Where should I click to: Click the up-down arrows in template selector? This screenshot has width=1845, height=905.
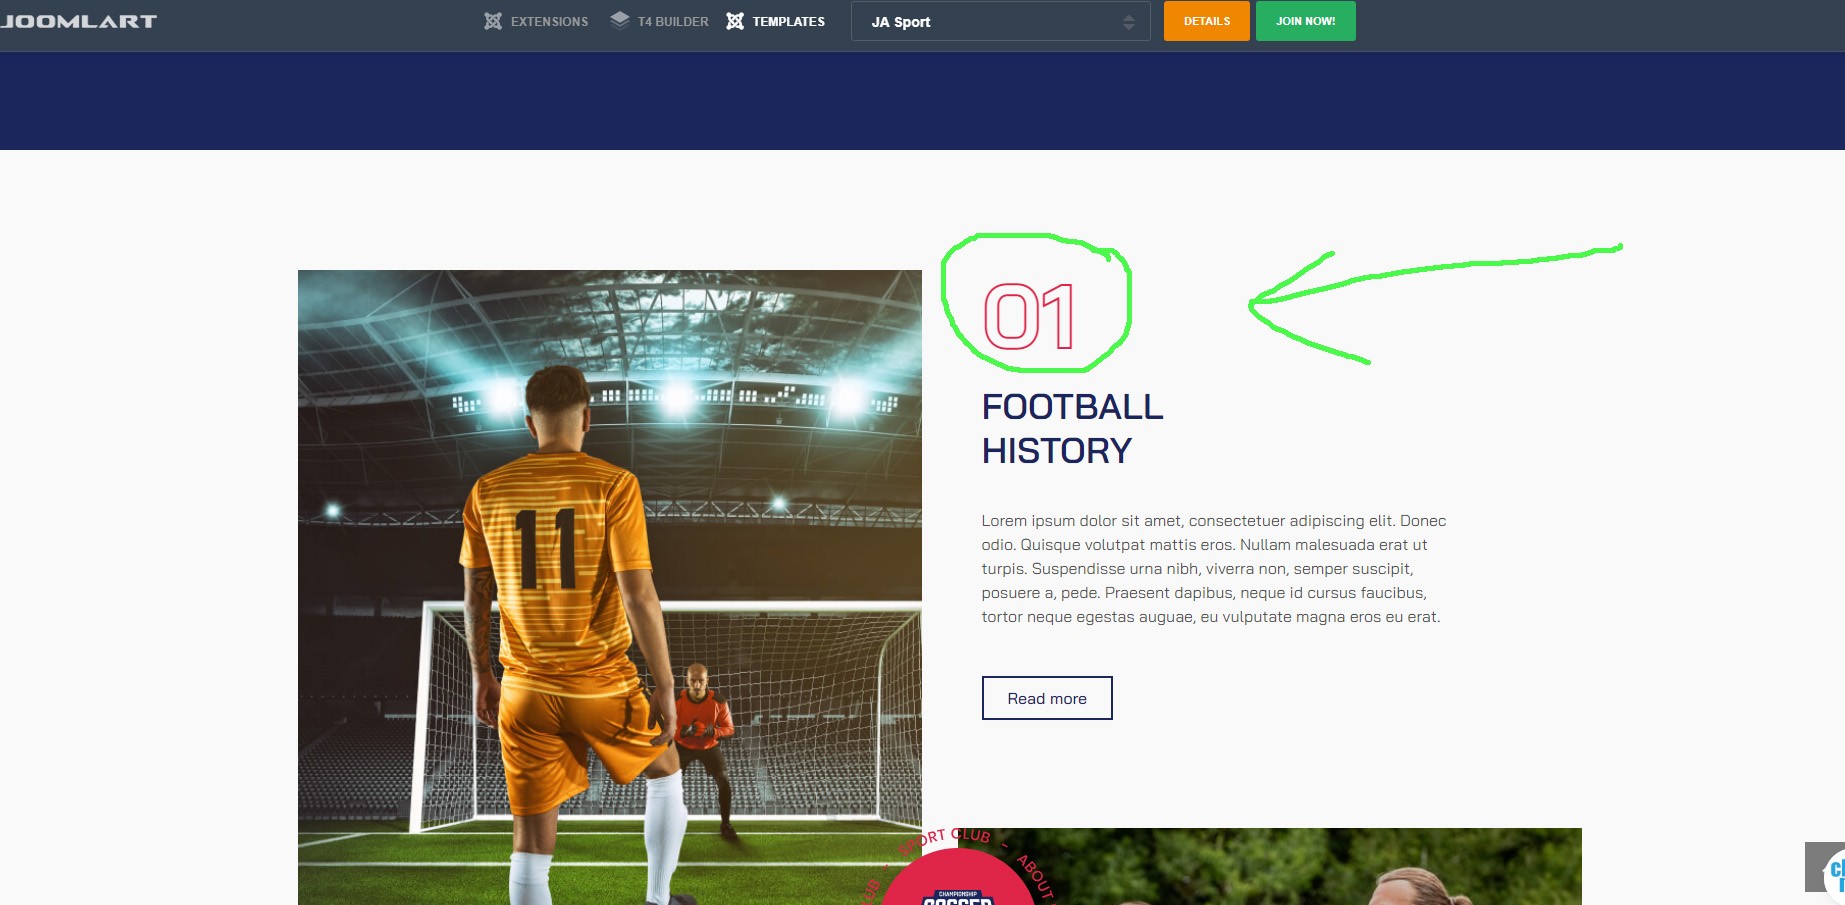pyautogui.click(x=1129, y=22)
